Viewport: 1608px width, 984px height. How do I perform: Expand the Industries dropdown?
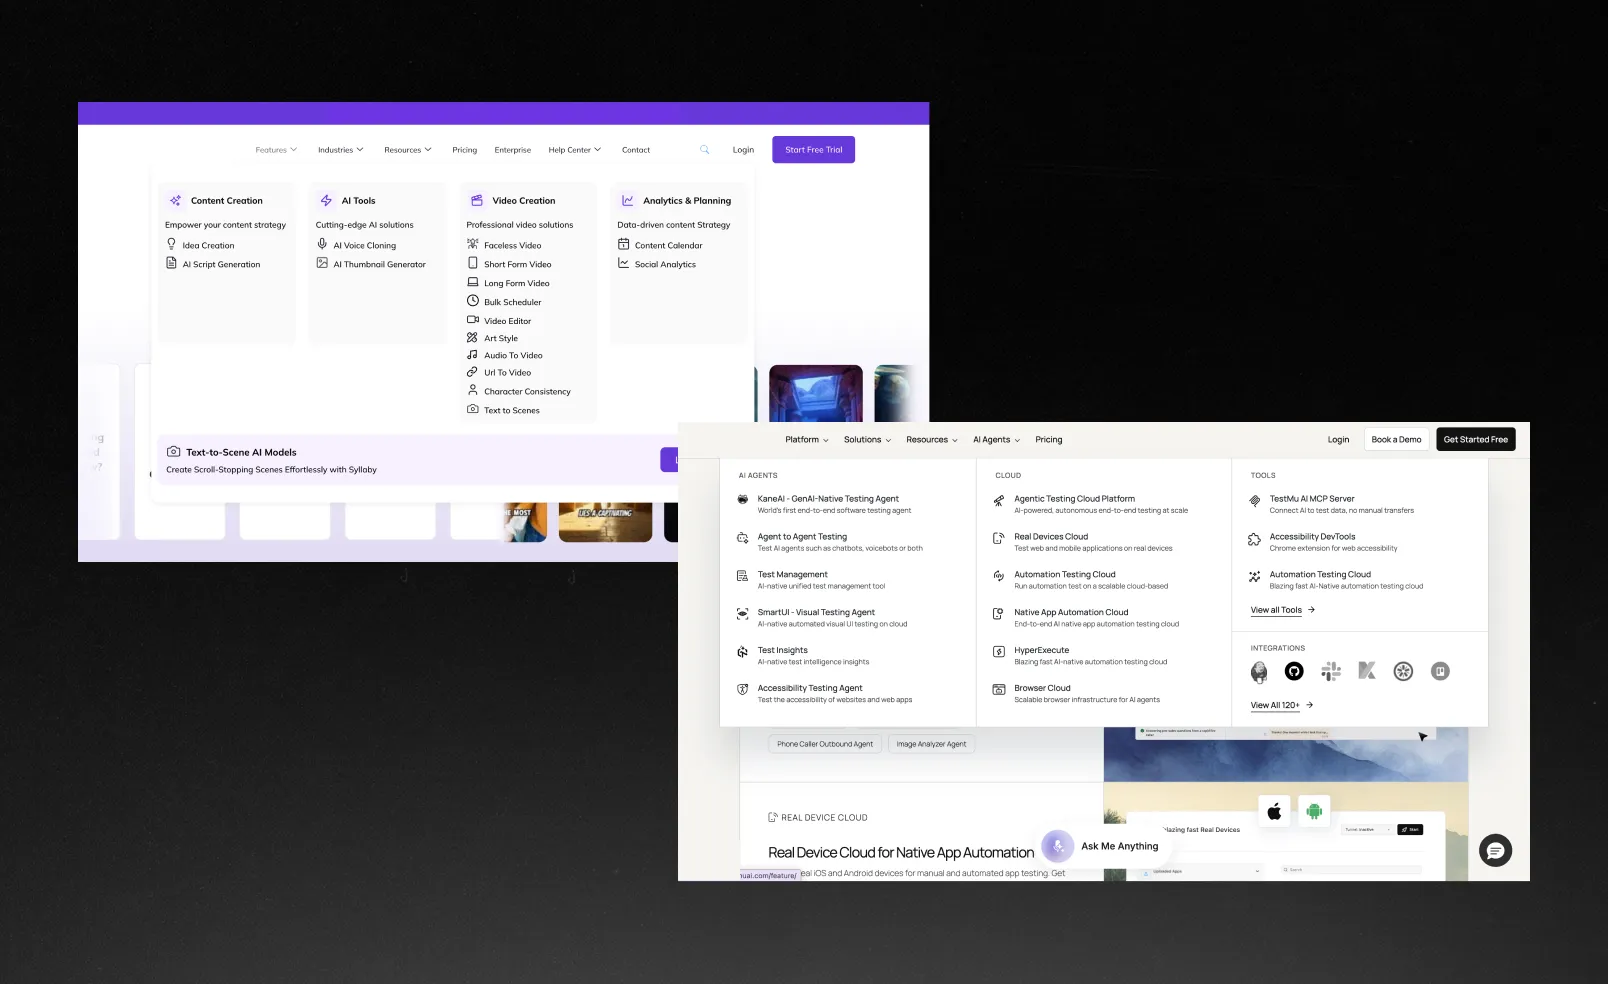[341, 150]
